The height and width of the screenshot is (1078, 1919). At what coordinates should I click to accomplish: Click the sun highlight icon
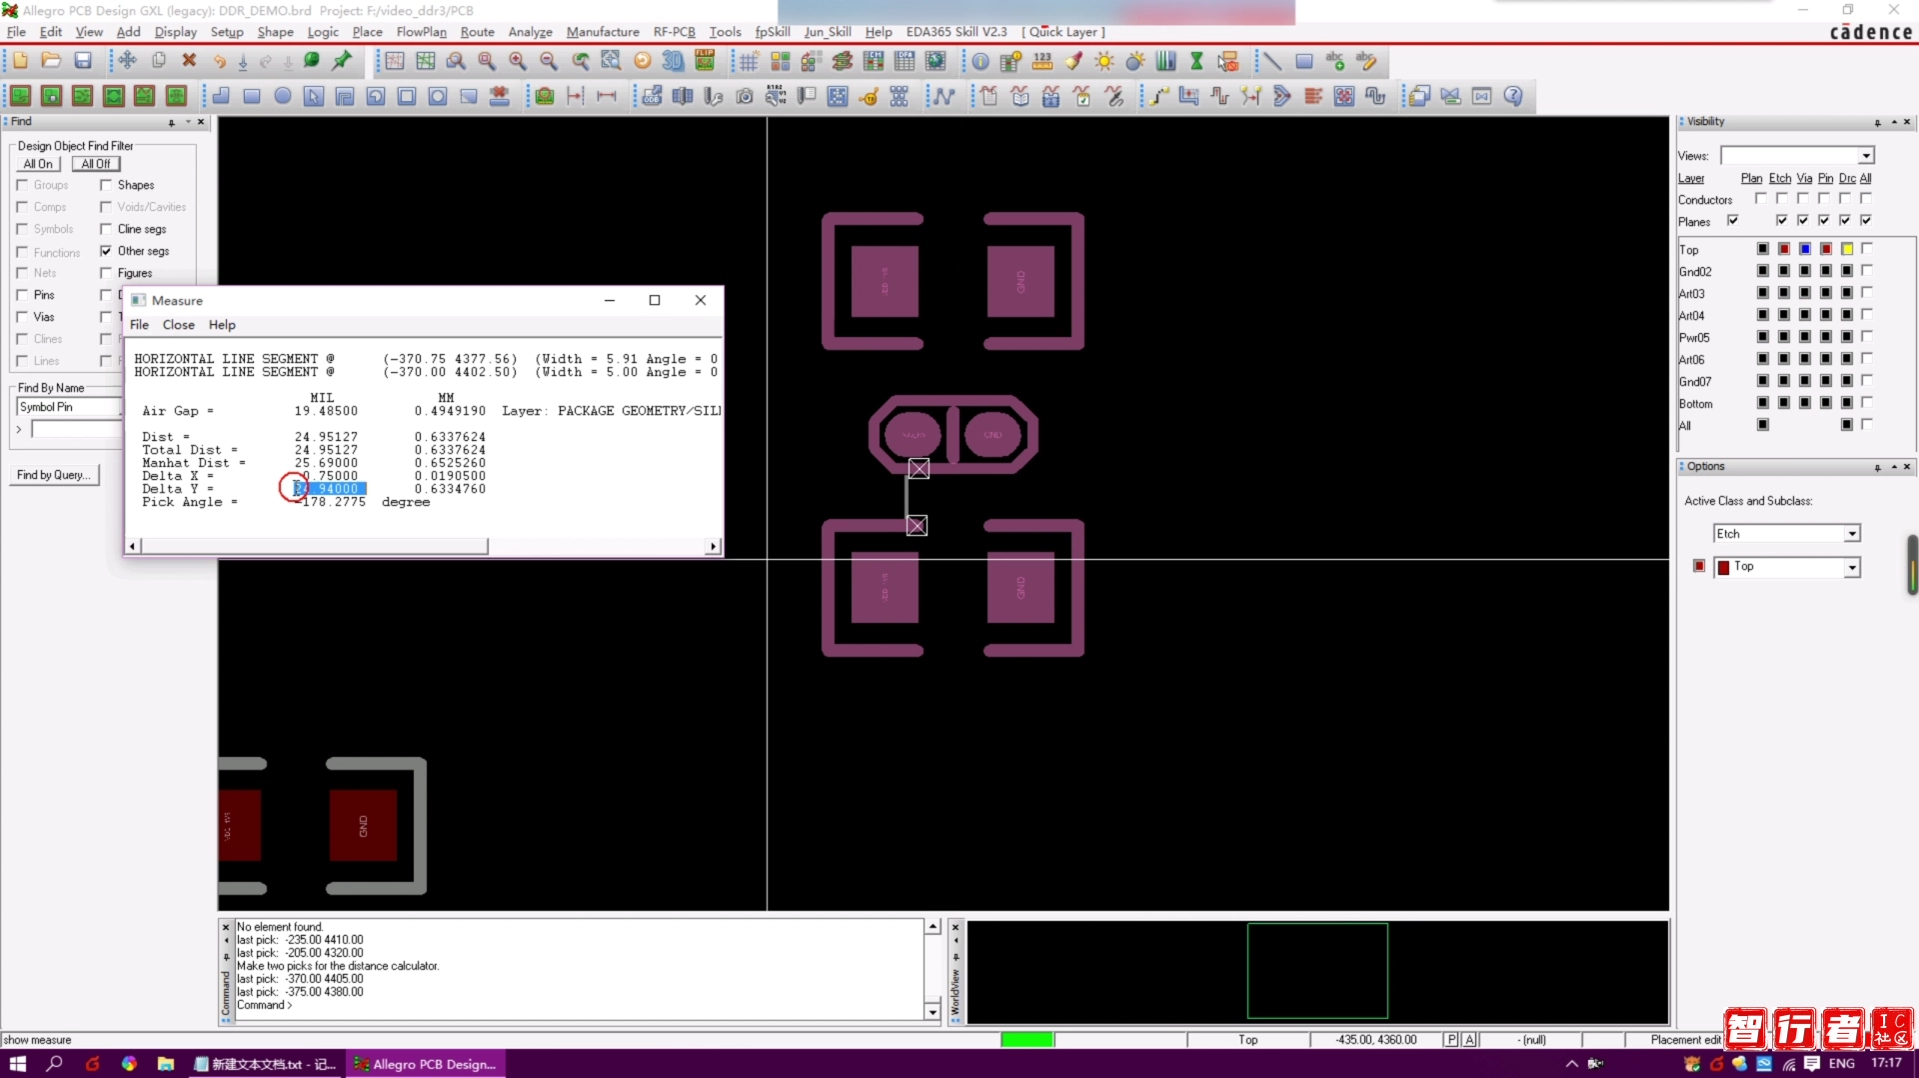tap(1104, 61)
